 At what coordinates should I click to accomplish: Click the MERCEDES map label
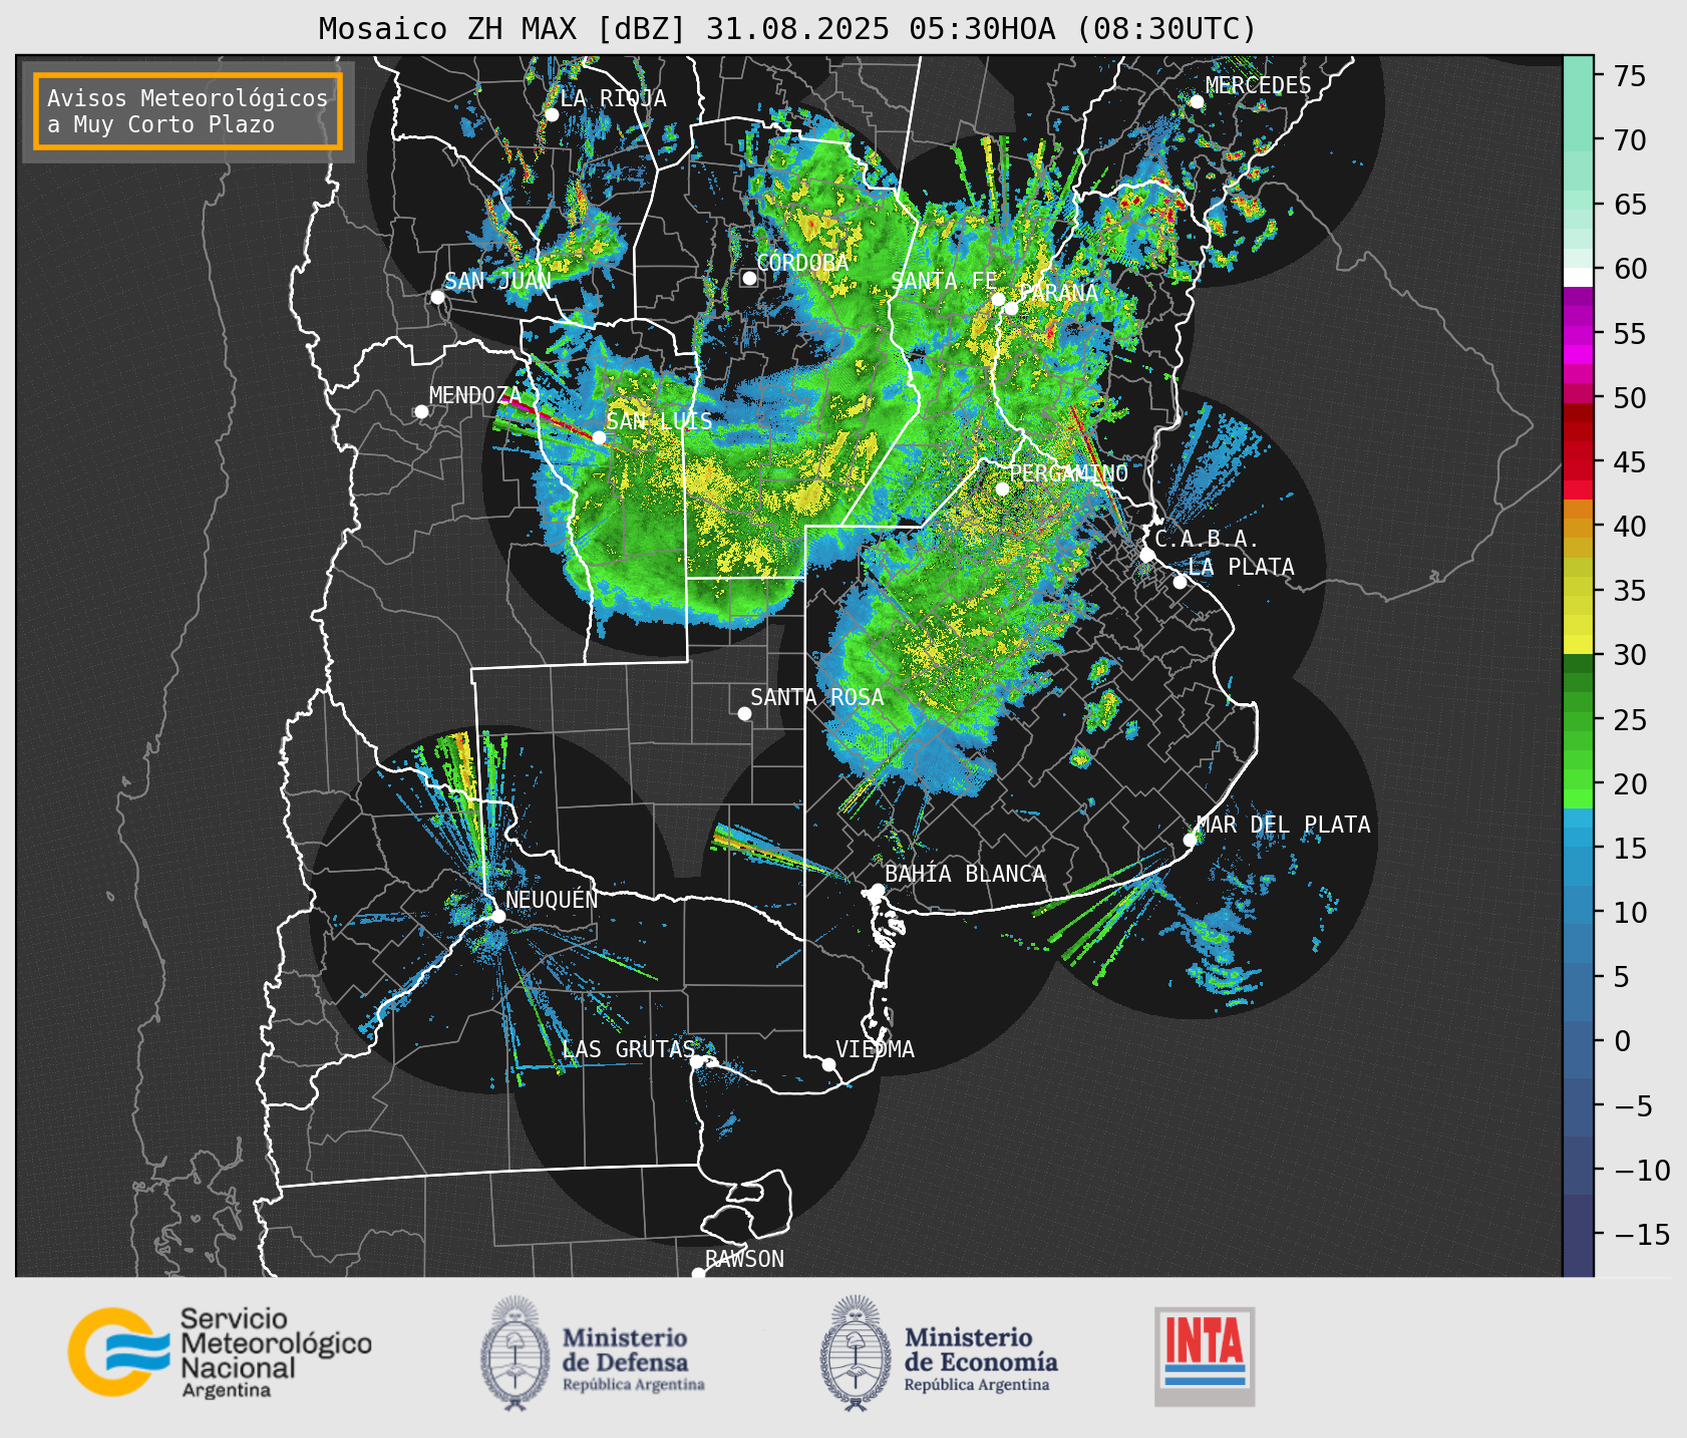pyautogui.click(x=1258, y=85)
